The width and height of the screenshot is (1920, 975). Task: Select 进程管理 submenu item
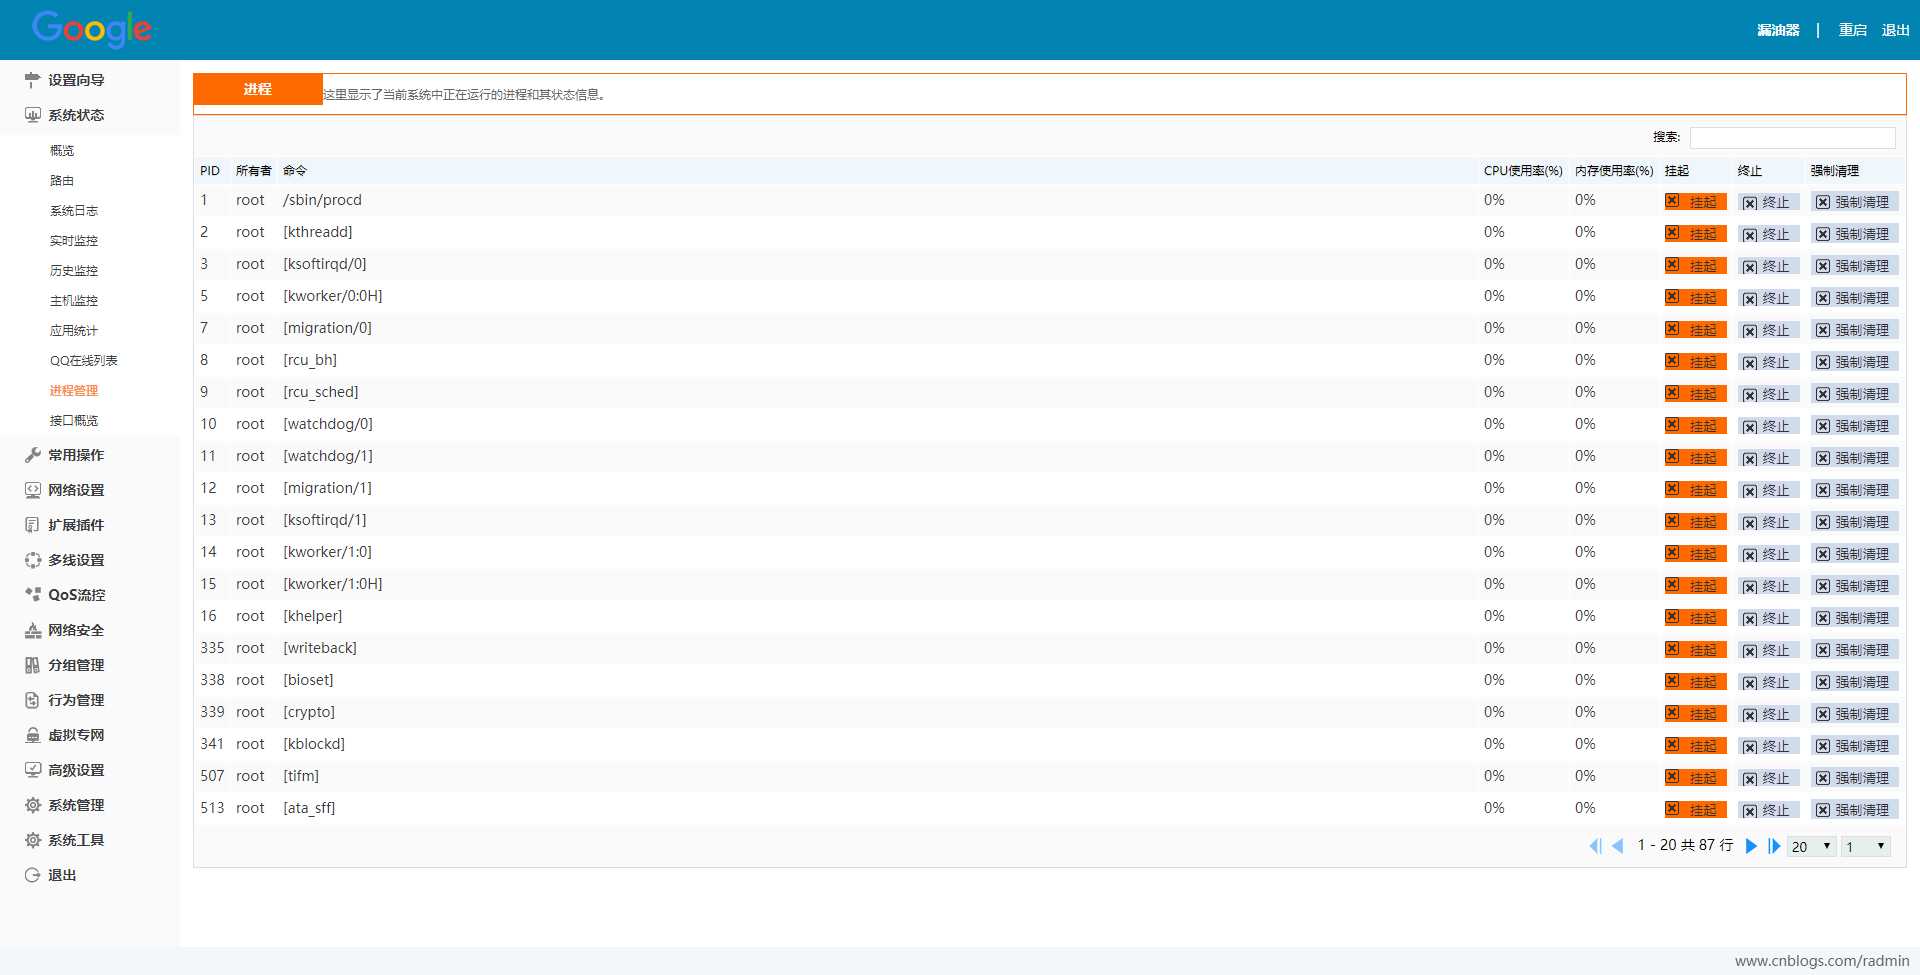click(74, 391)
